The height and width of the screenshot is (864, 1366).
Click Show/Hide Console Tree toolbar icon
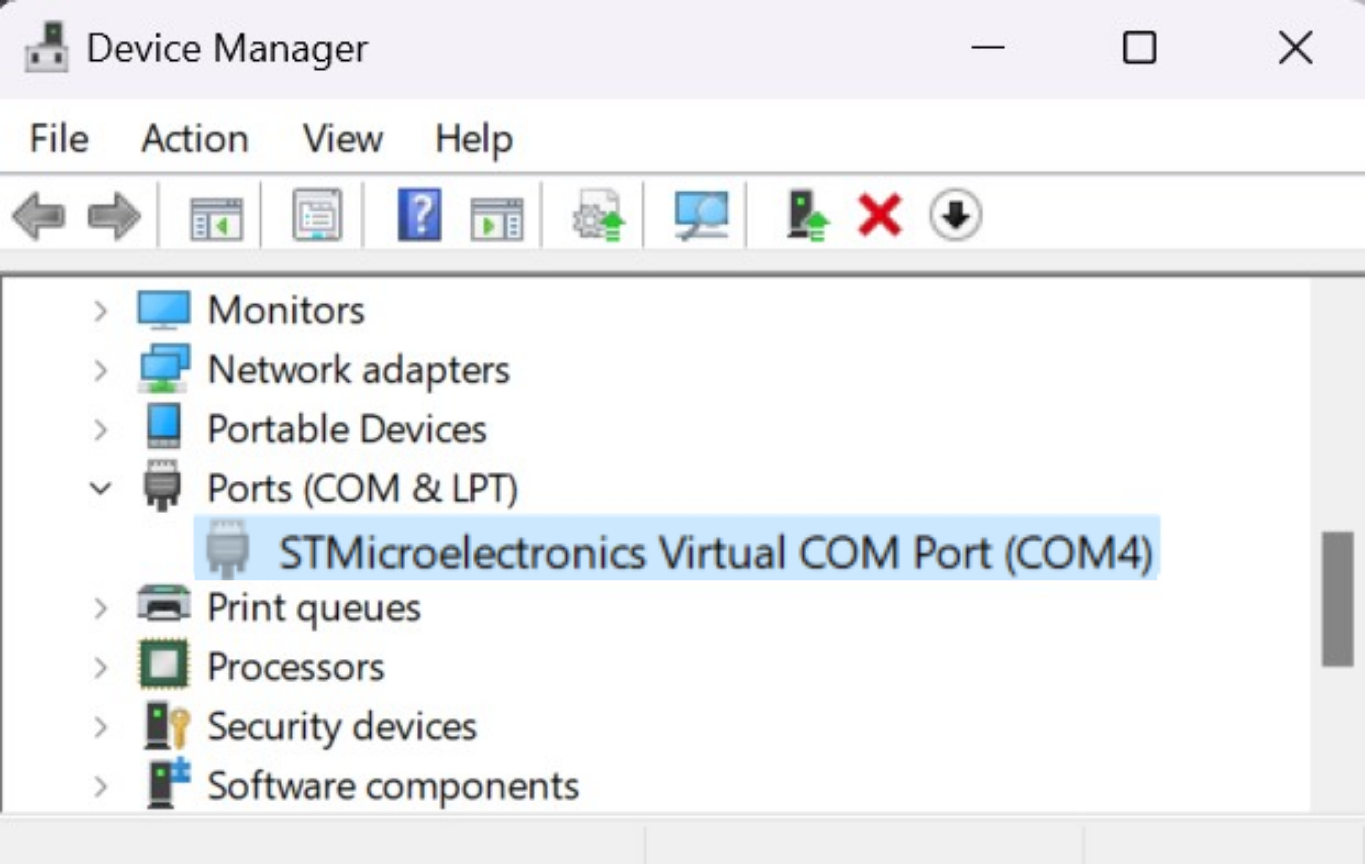pos(216,216)
